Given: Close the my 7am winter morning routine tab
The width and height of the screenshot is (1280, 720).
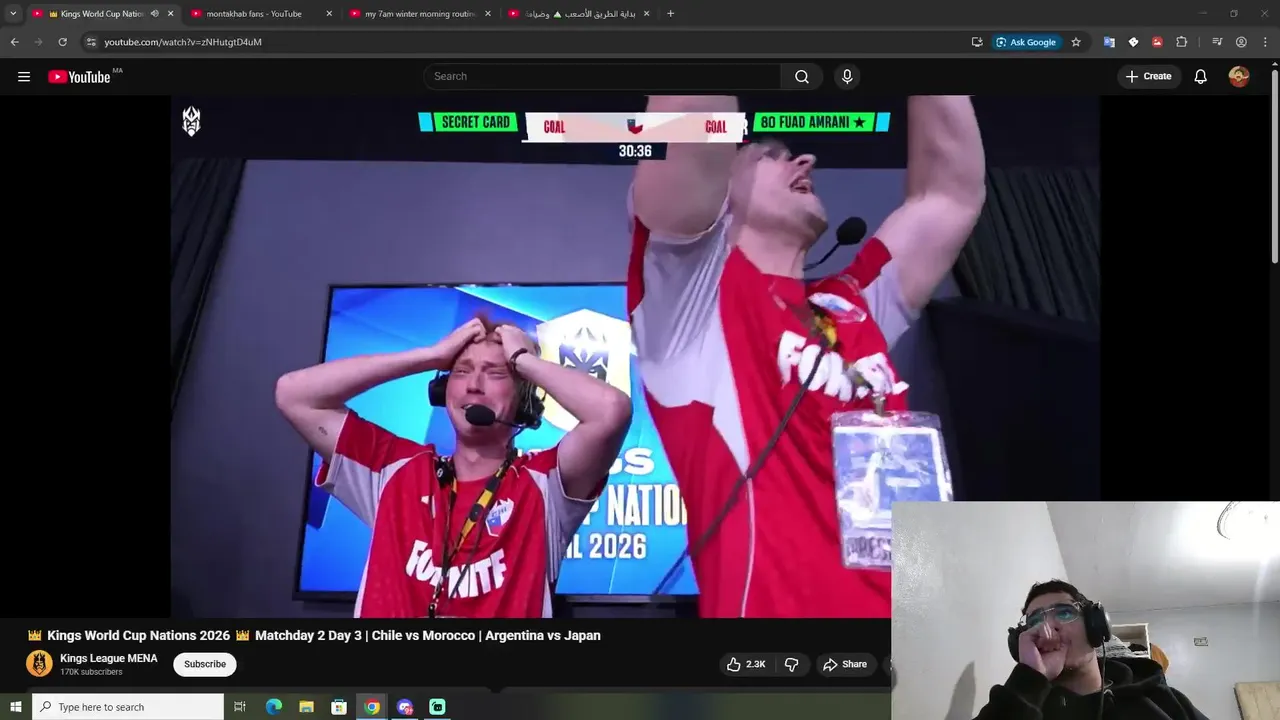Looking at the screenshot, I should [x=488, y=14].
